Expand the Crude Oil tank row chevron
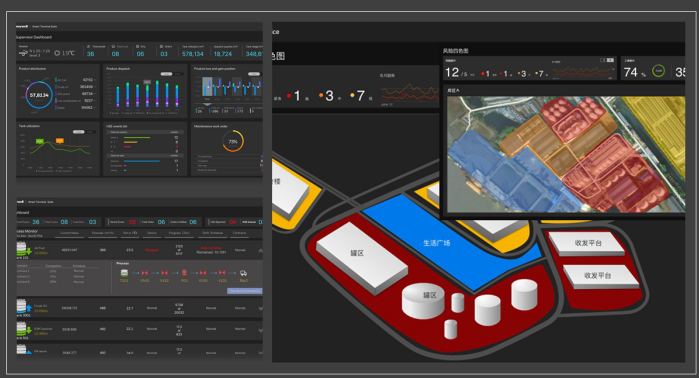 point(260,308)
